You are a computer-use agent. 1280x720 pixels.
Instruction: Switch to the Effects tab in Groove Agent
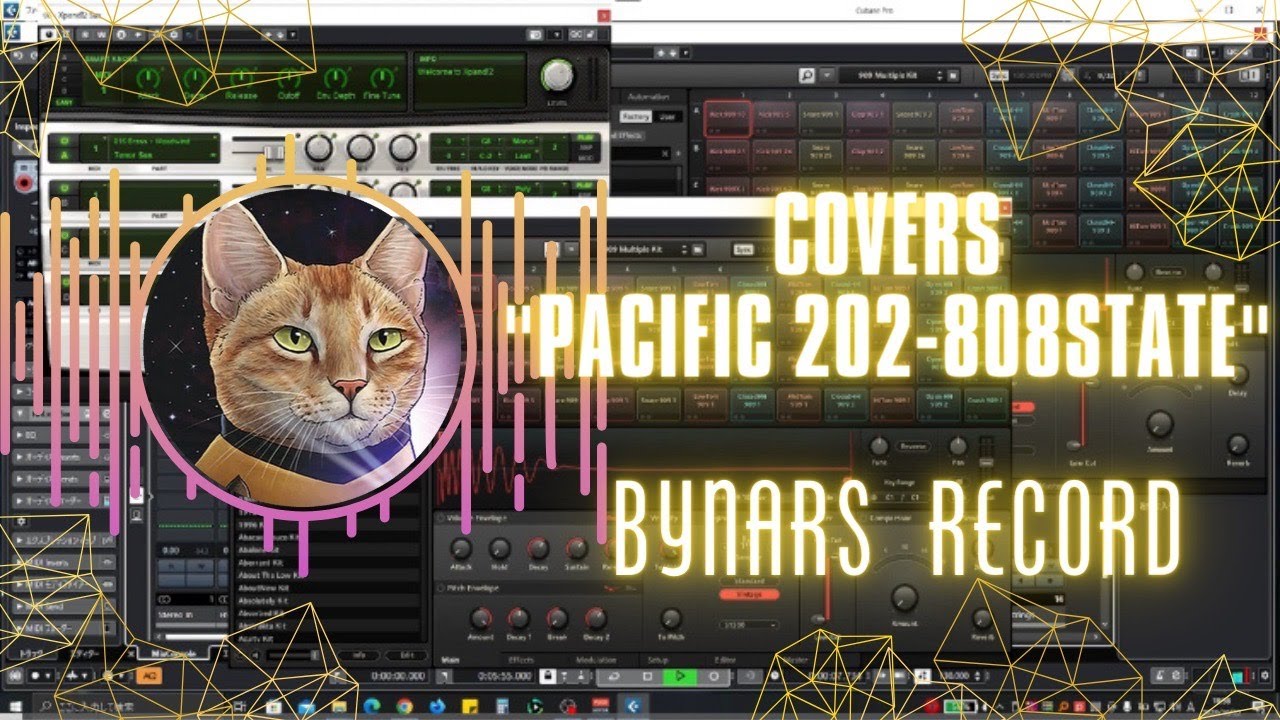(x=520, y=660)
